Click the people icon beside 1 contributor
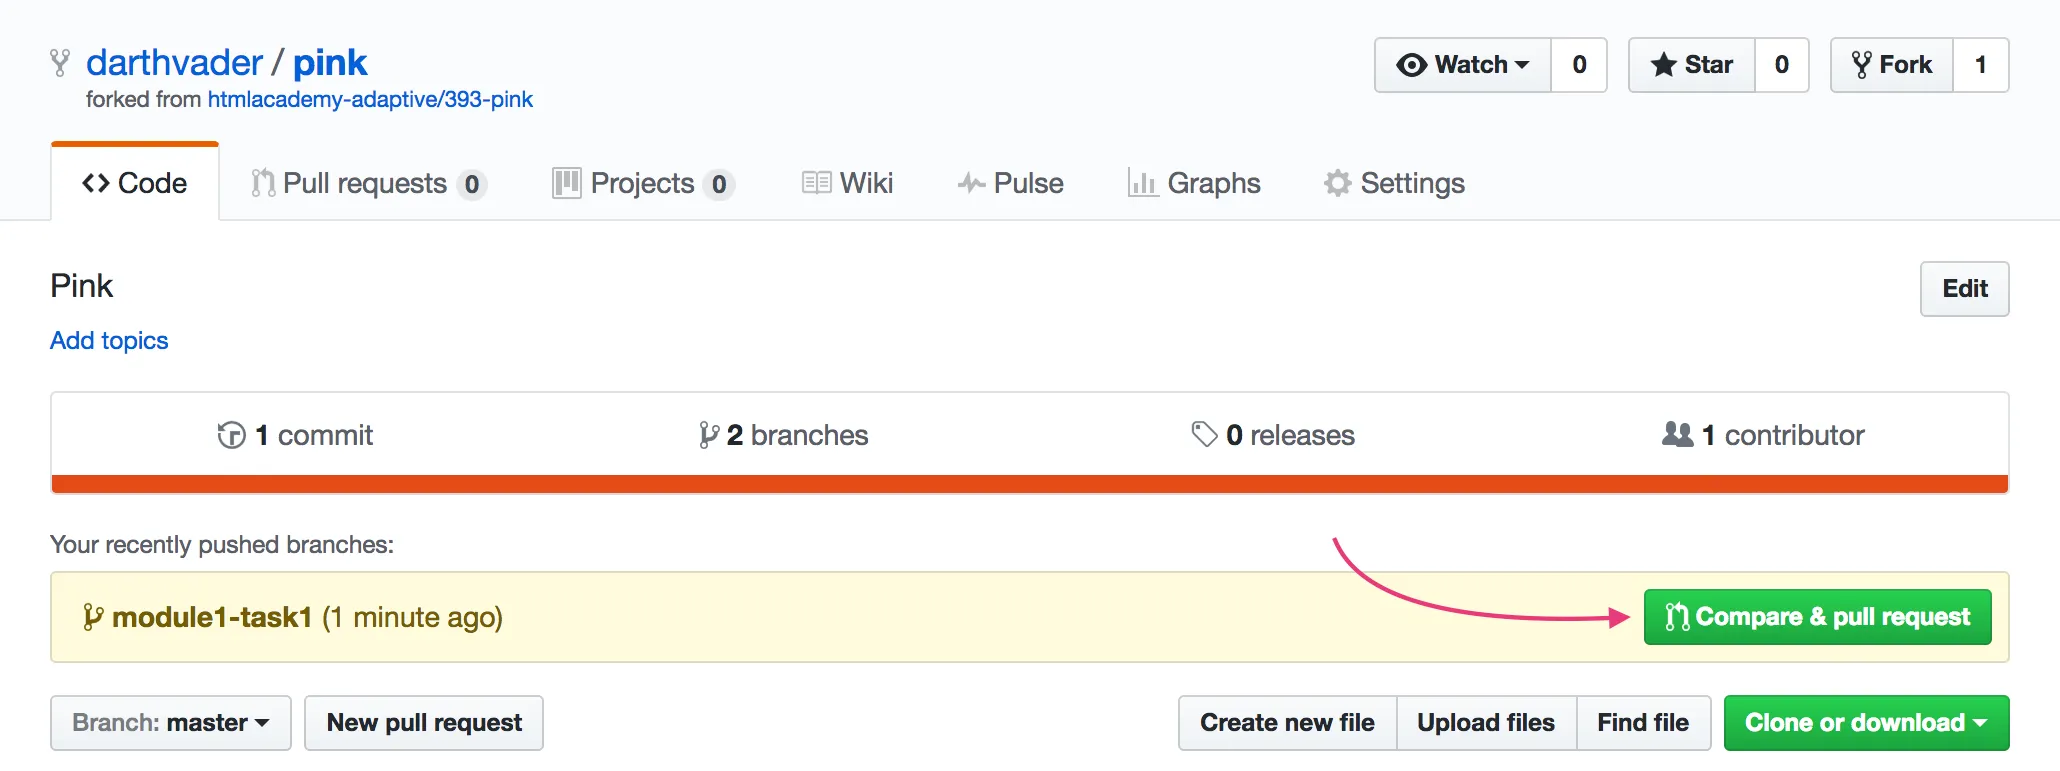 coord(1678,434)
